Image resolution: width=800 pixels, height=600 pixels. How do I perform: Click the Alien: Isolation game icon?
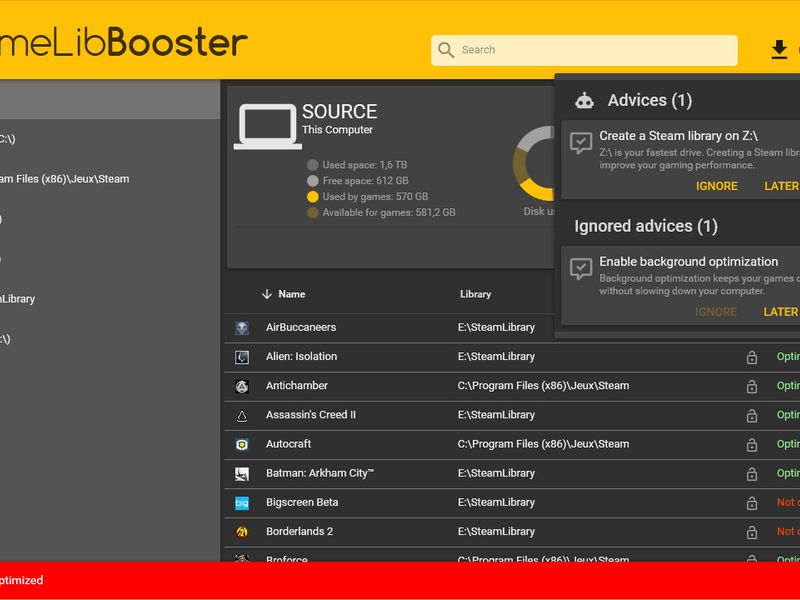tap(242, 357)
